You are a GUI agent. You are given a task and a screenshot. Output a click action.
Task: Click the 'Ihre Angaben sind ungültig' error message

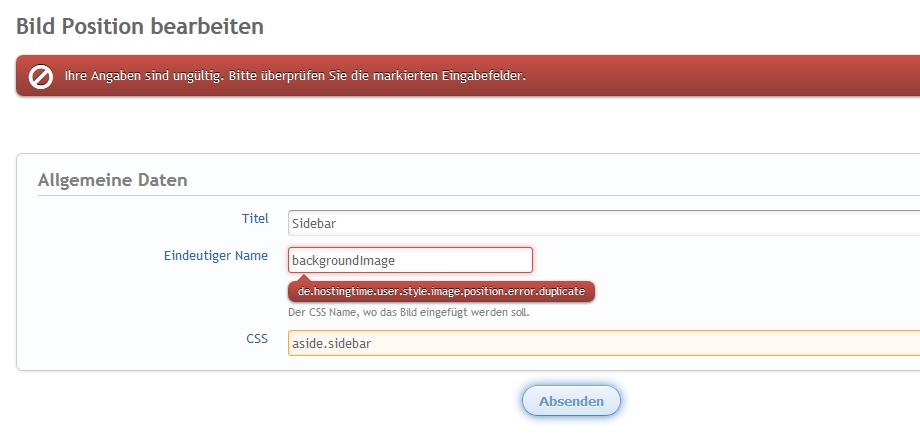pos(295,76)
